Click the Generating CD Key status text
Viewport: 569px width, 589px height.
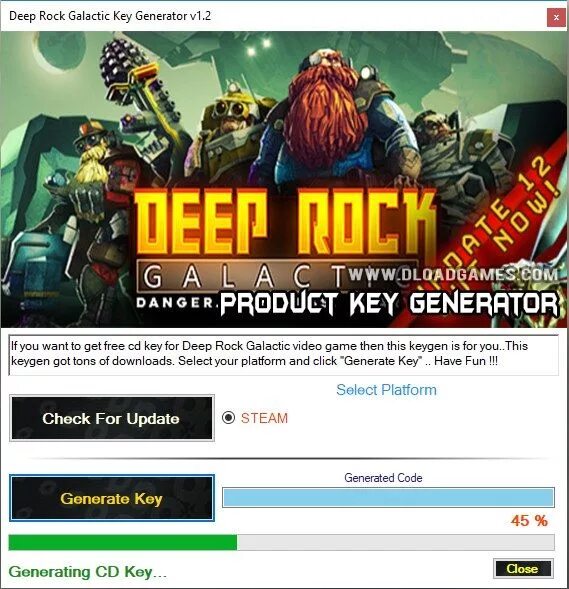[88, 572]
